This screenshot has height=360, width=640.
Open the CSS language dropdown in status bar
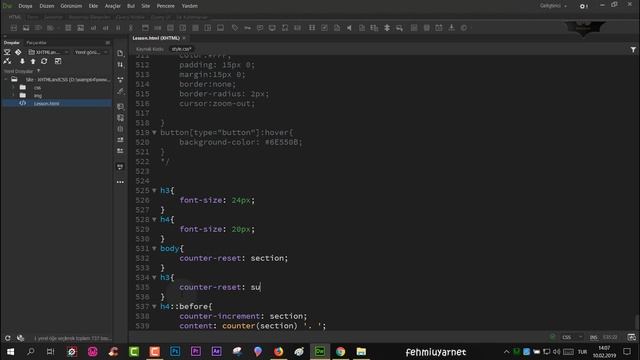[x=571, y=337]
